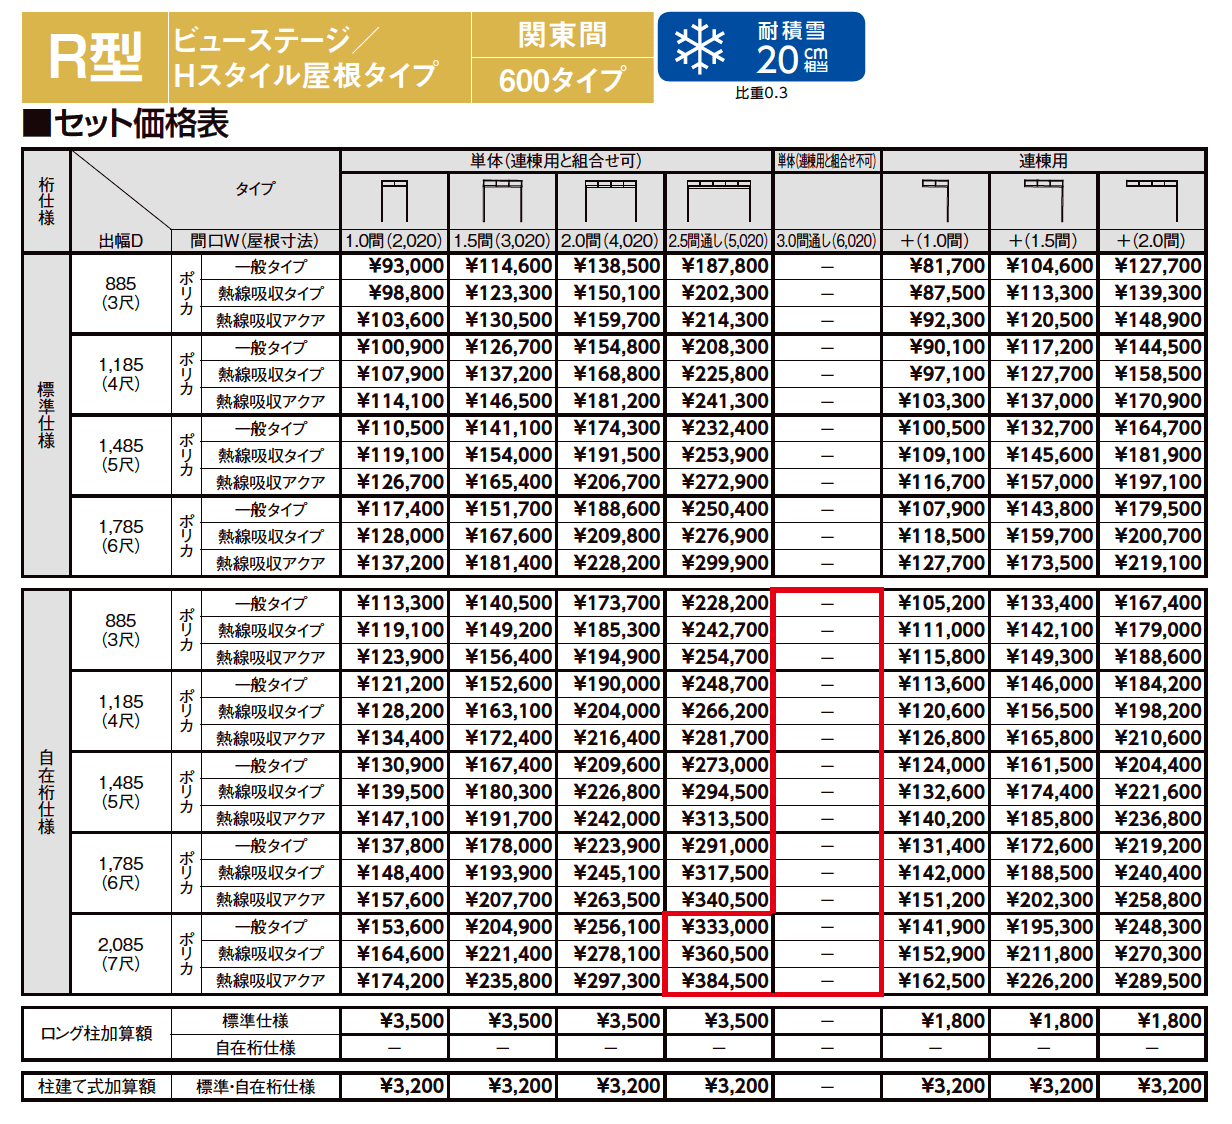Click the ビューステージ／Hスタイル屋根タイプ label
Viewport: 1232px width, 1124px height.
click(x=312, y=55)
